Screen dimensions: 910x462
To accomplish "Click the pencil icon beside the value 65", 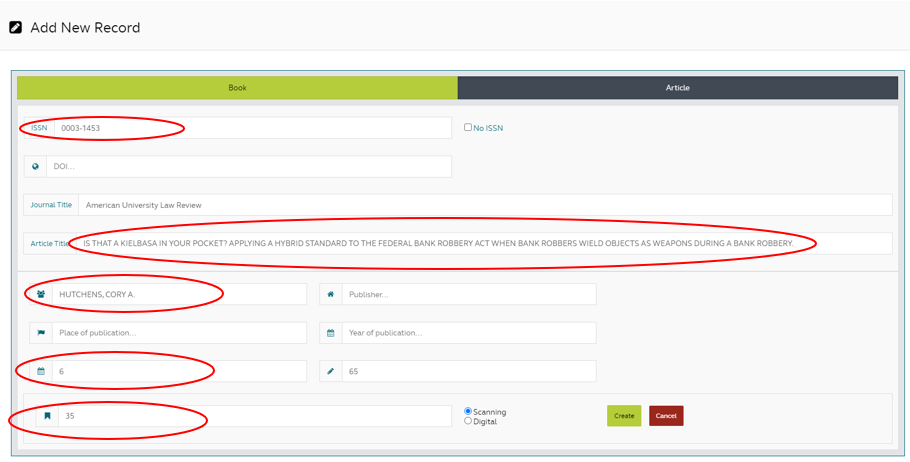I will coord(331,371).
